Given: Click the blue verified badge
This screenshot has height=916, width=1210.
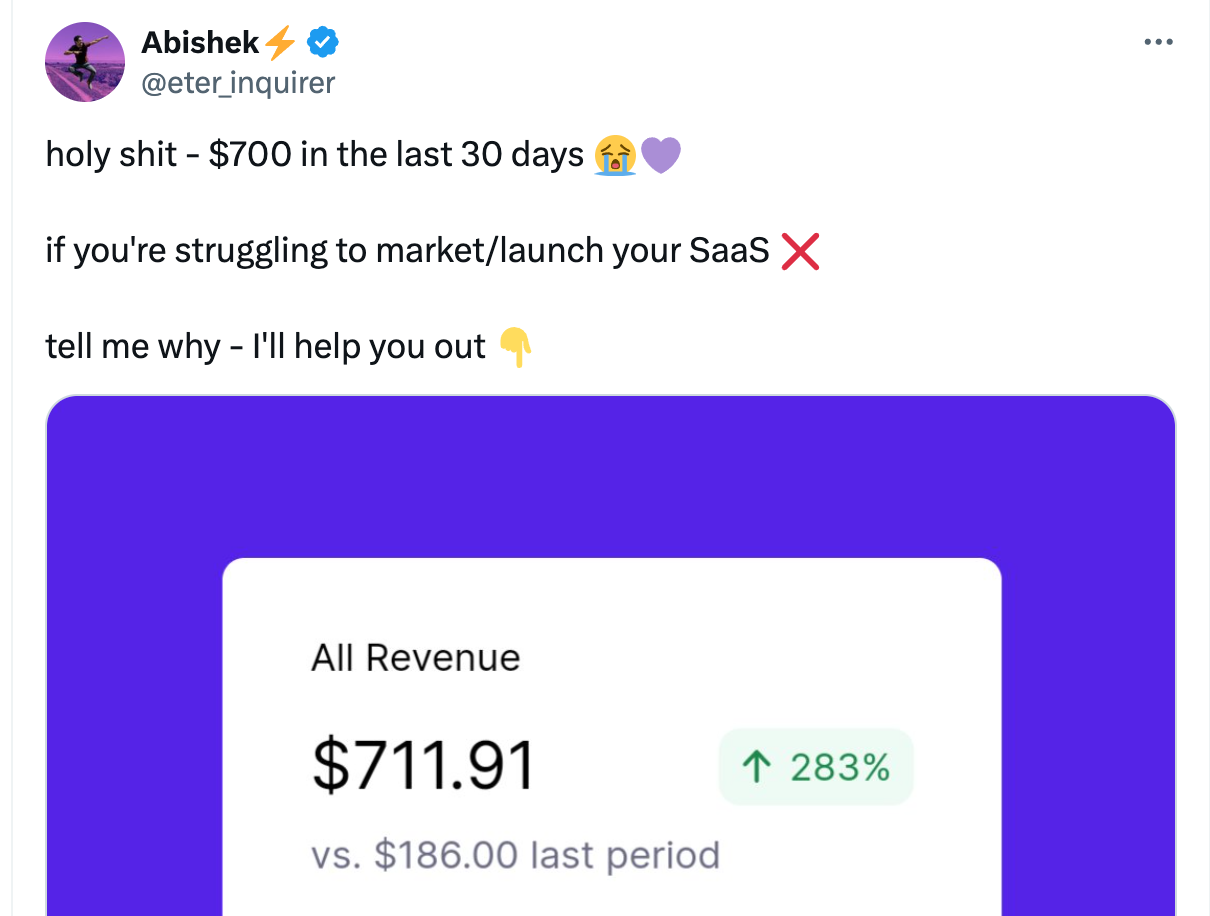Looking at the screenshot, I should coord(322,42).
